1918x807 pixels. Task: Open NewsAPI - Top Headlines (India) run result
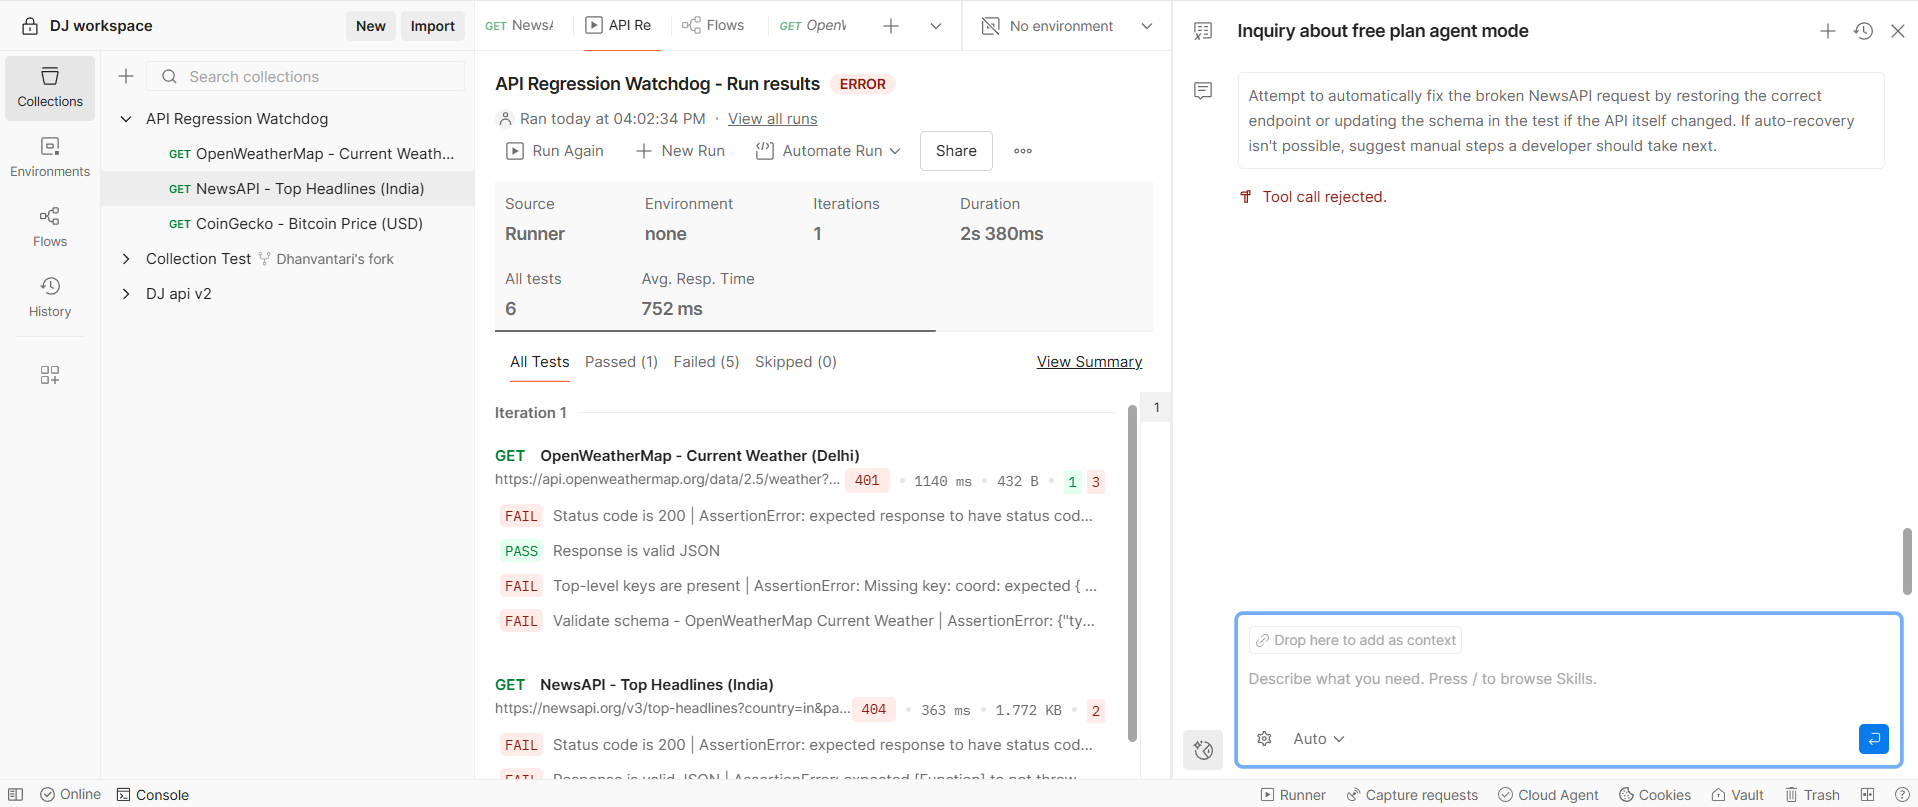pyautogui.click(x=657, y=685)
